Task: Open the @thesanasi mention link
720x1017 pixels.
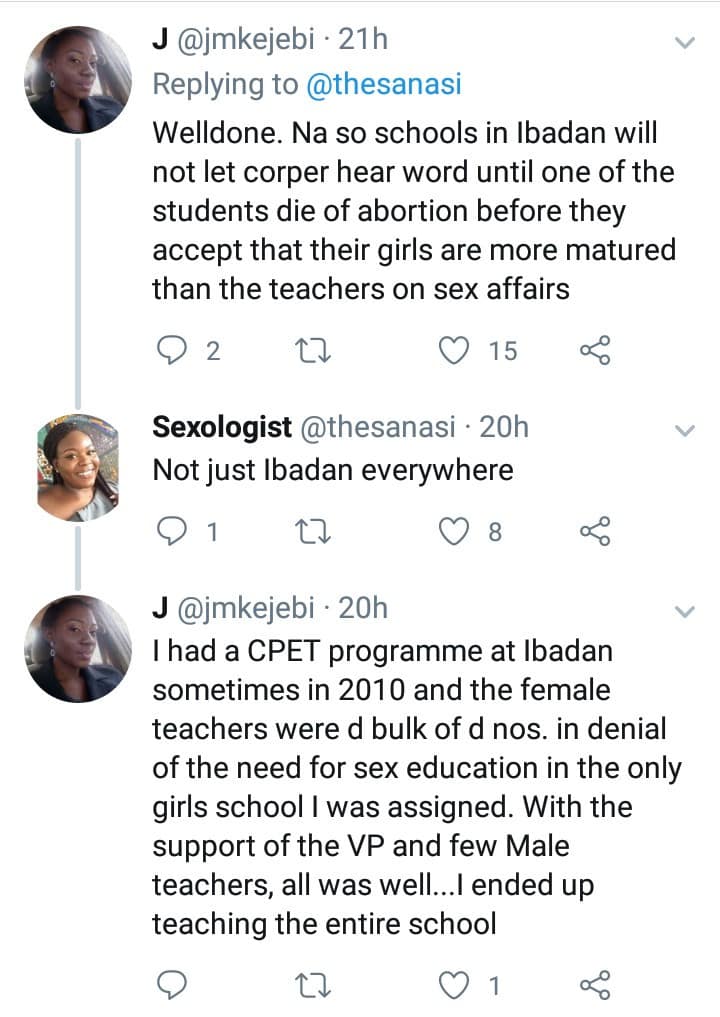Action: 383,85
